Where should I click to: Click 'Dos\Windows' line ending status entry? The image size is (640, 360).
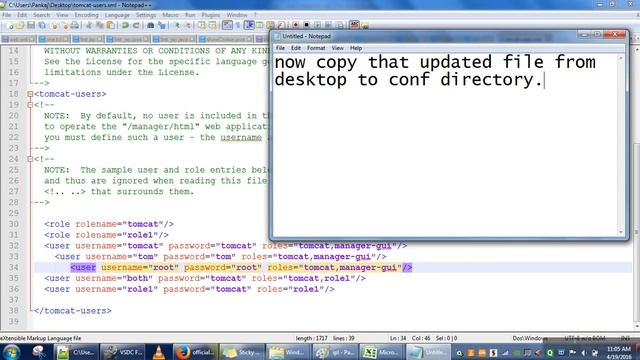point(530,338)
